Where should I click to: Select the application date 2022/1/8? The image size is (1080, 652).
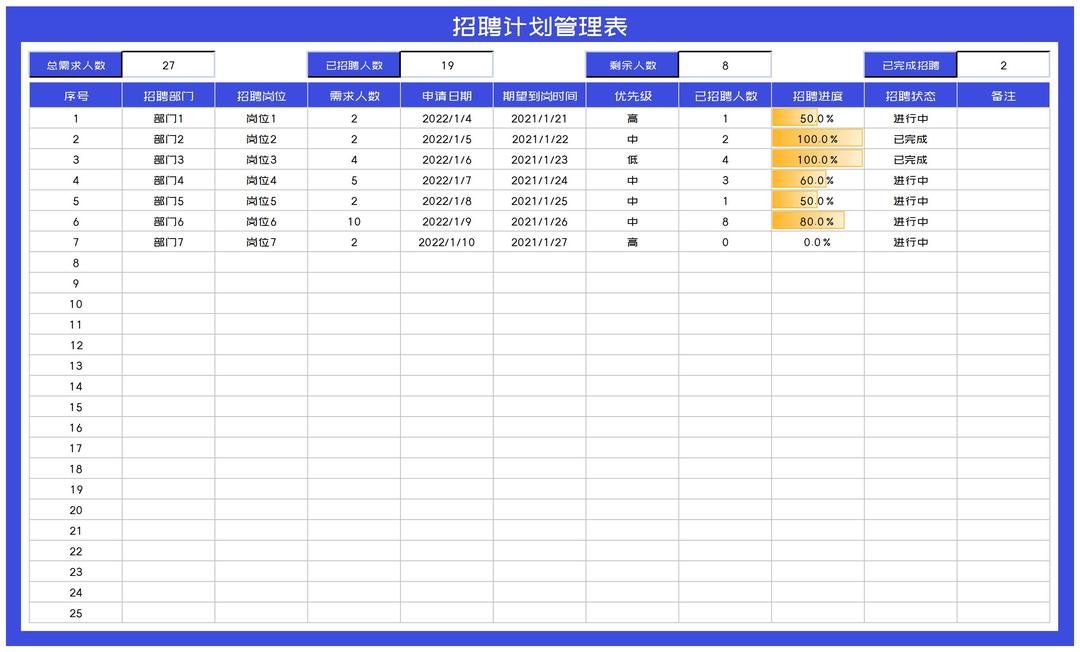447,201
